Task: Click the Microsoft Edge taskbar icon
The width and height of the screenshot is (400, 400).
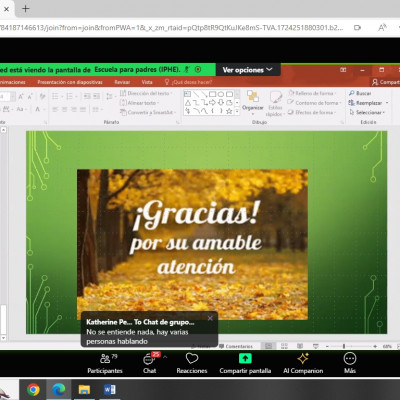Action: pos(58,389)
